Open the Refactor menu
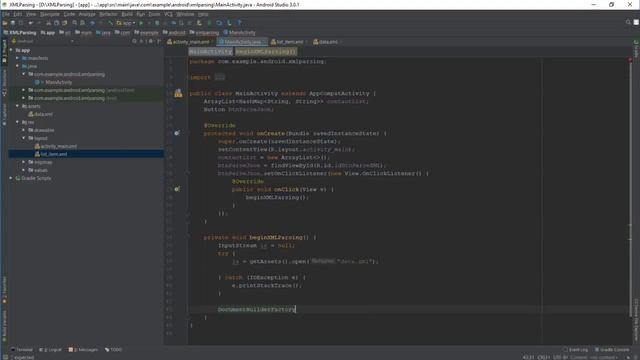 click(108, 14)
